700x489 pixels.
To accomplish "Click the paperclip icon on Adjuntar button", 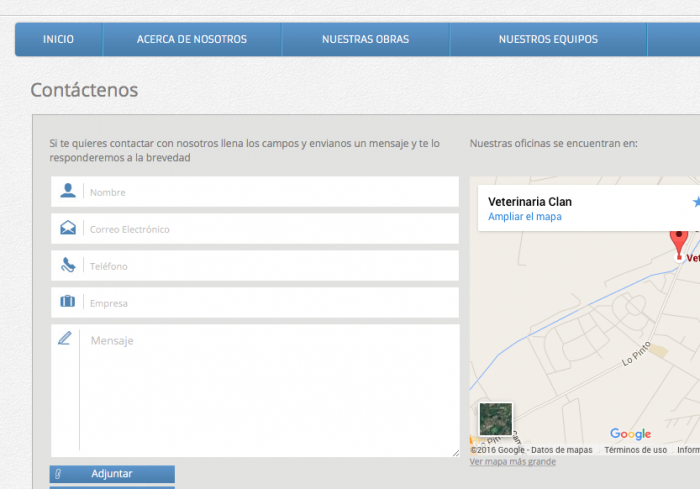I will coord(59,473).
